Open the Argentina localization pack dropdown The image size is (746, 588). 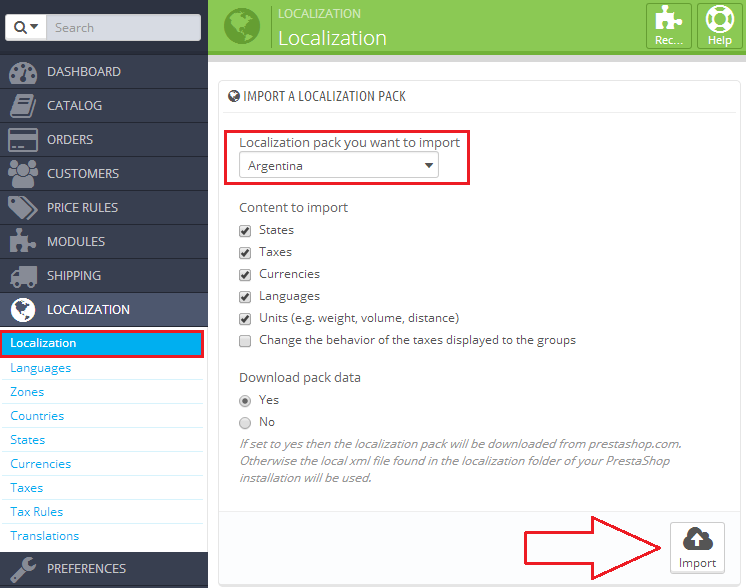point(339,166)
